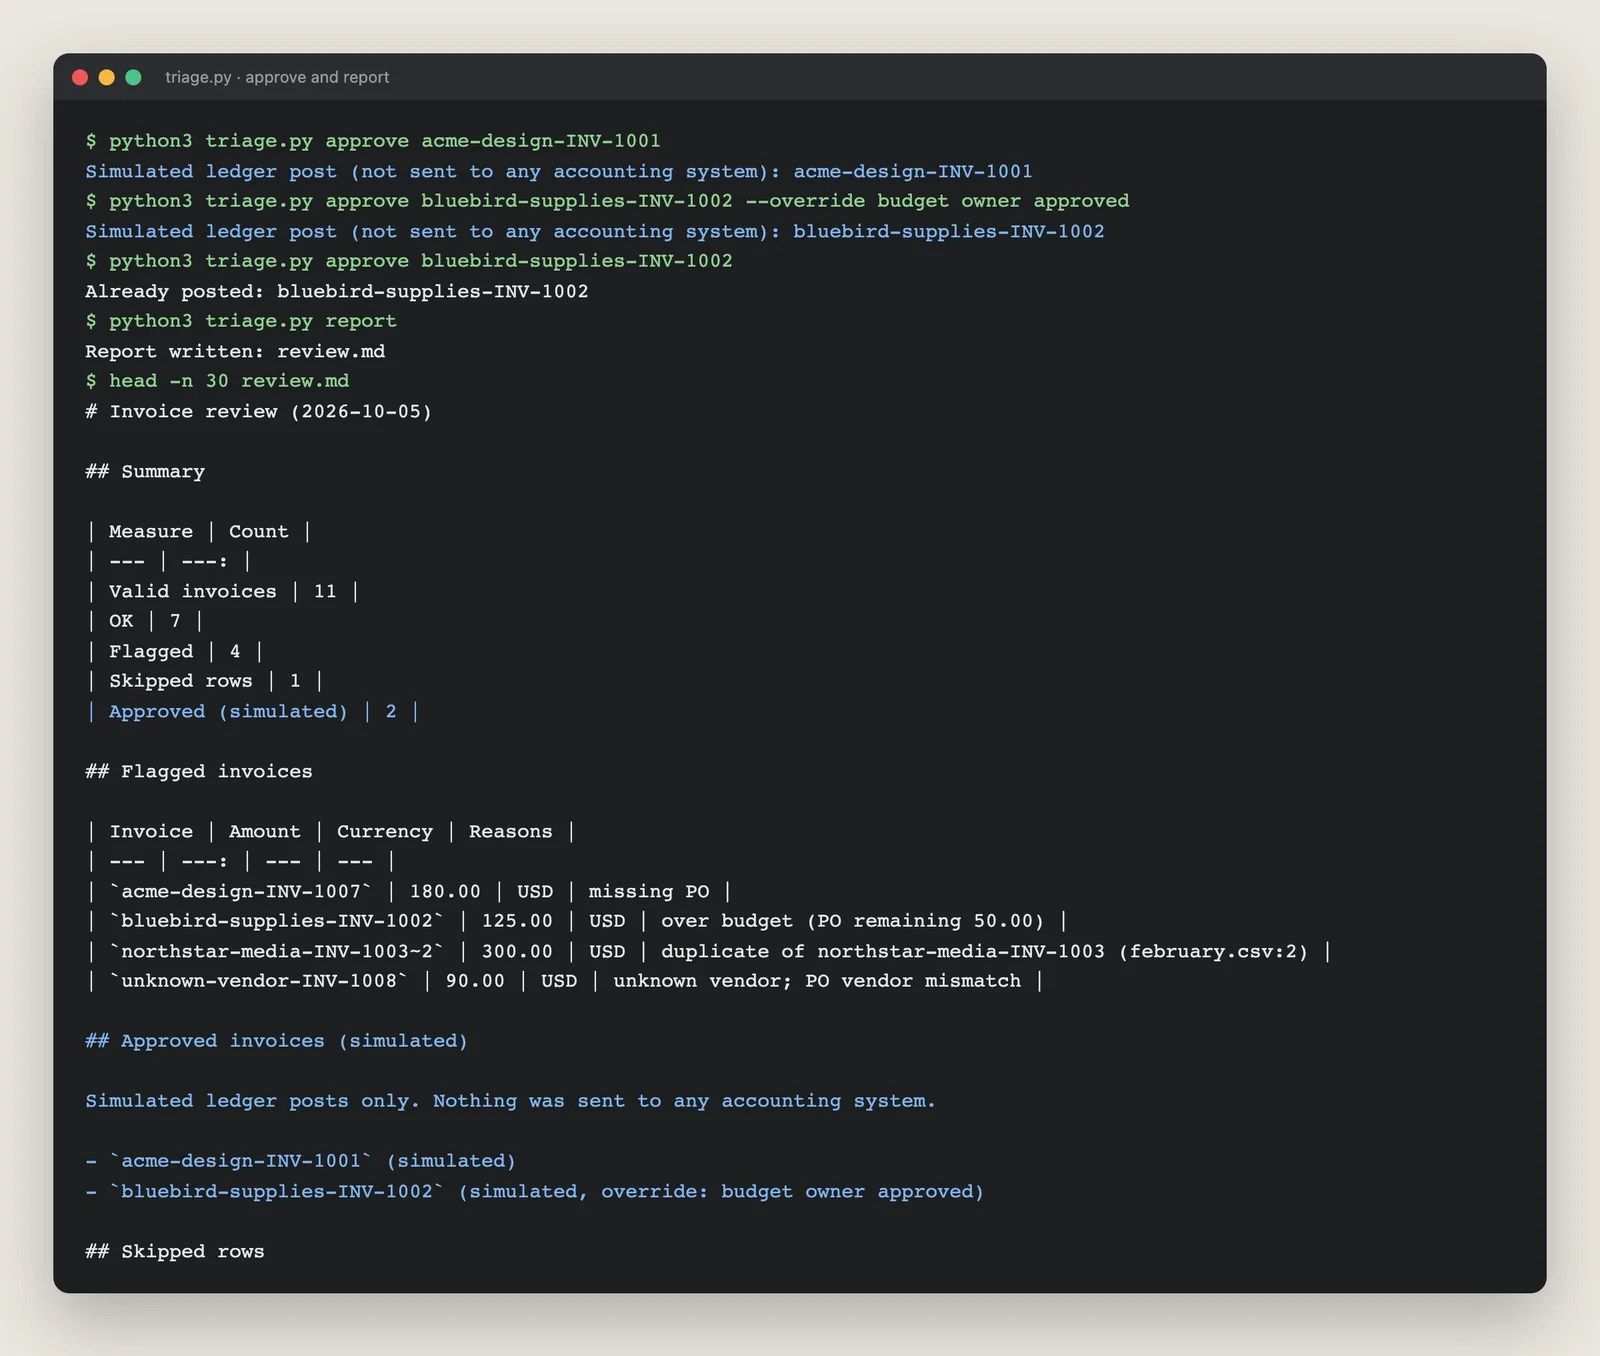The width and height of the screenshot is (1600, 1356).
Task: Click the window title 'triage.py · approve and report'
Action: coord(277,77)
